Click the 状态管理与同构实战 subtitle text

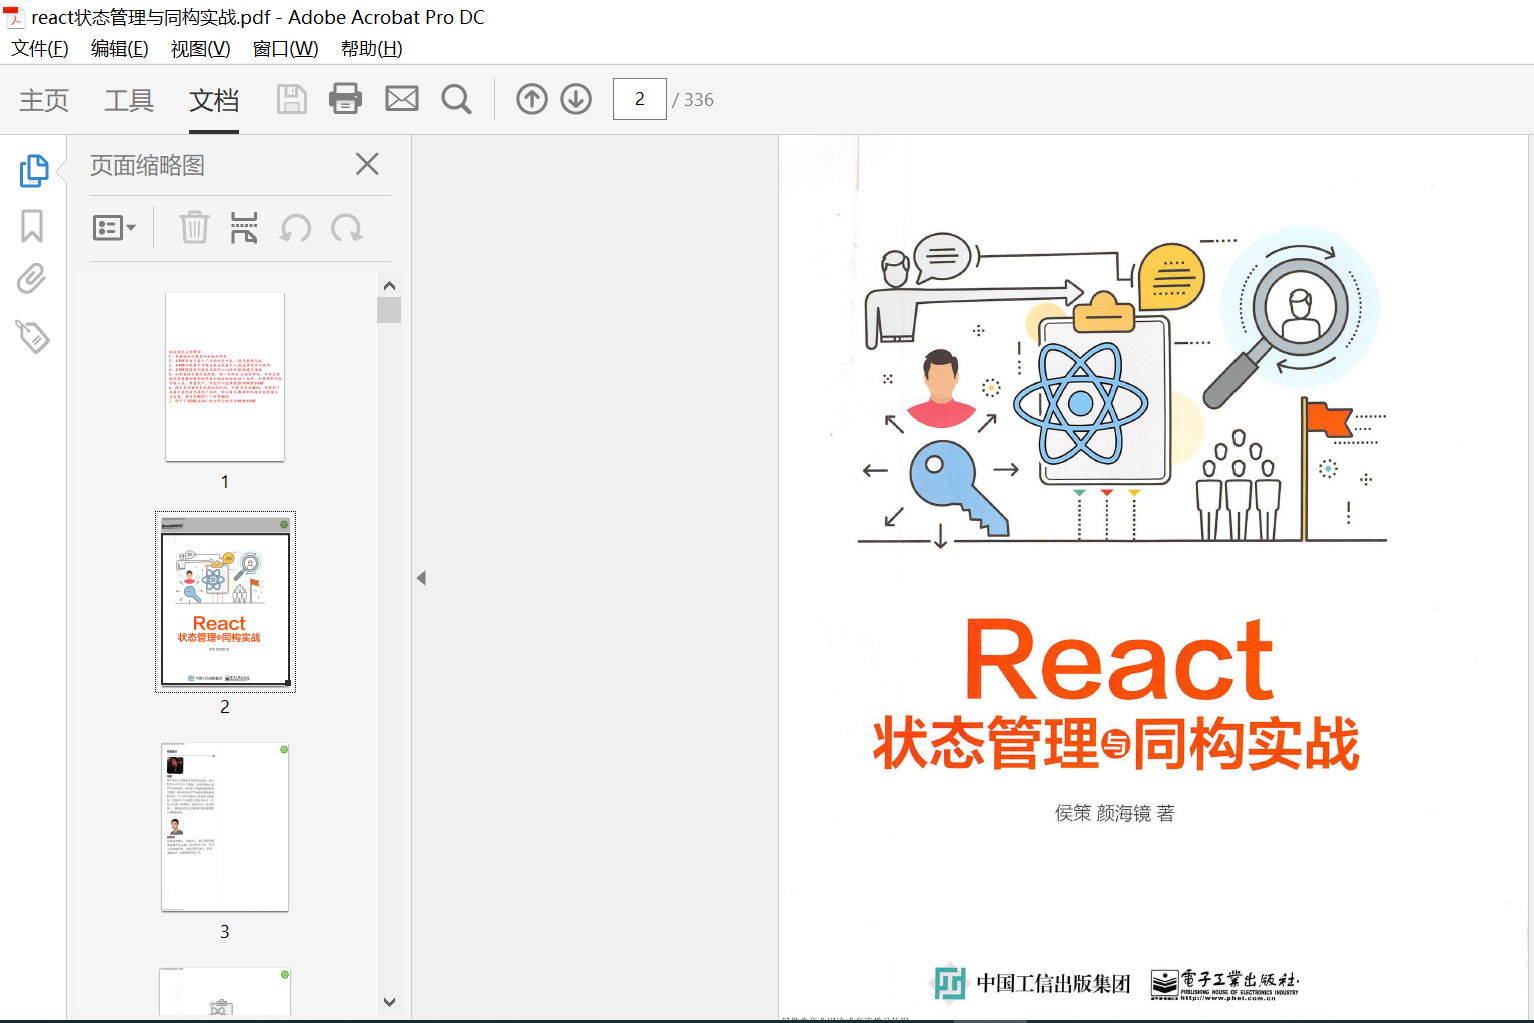(x=1116, y=743)
